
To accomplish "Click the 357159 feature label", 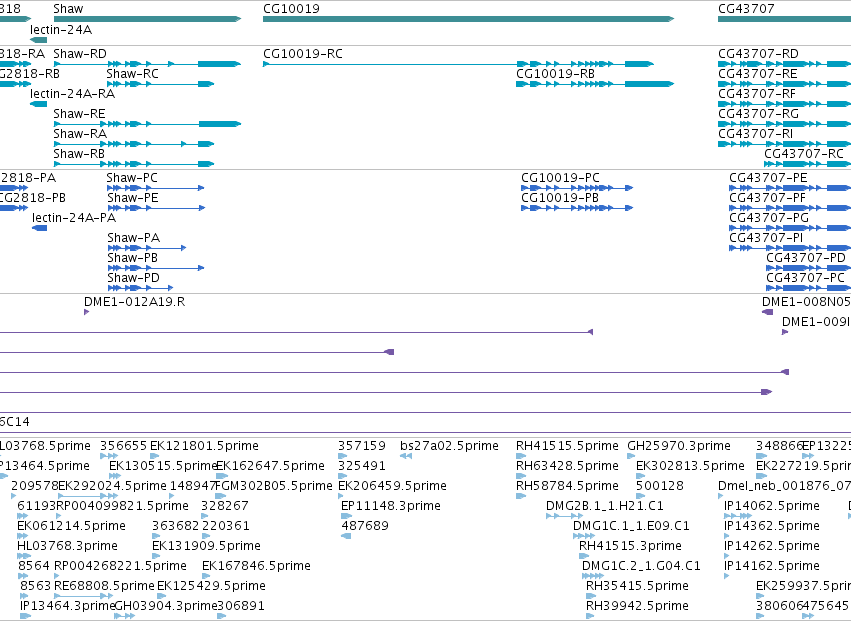I will pos(361,446).
